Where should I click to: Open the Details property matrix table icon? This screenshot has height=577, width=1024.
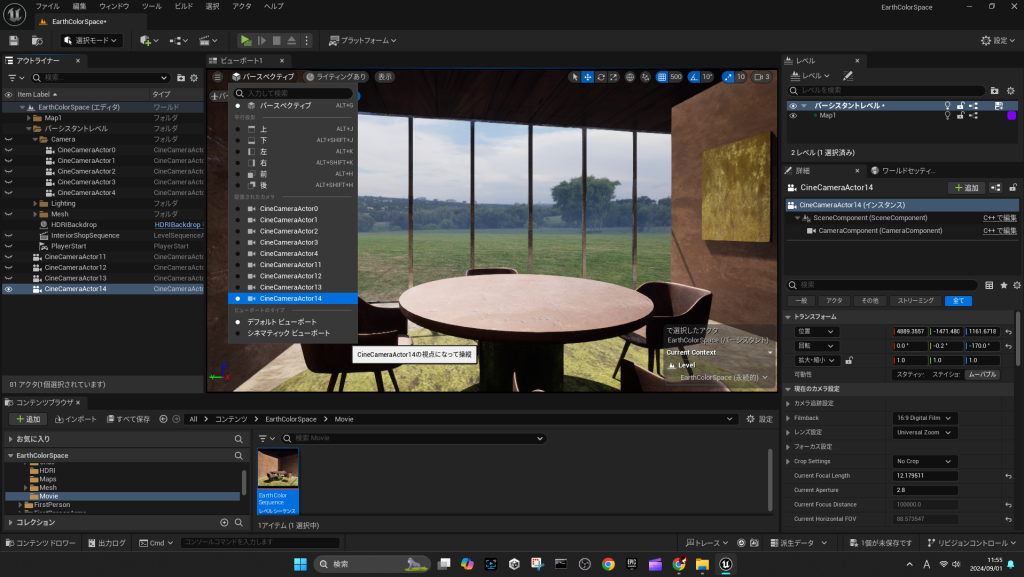(x=990, y=285)
